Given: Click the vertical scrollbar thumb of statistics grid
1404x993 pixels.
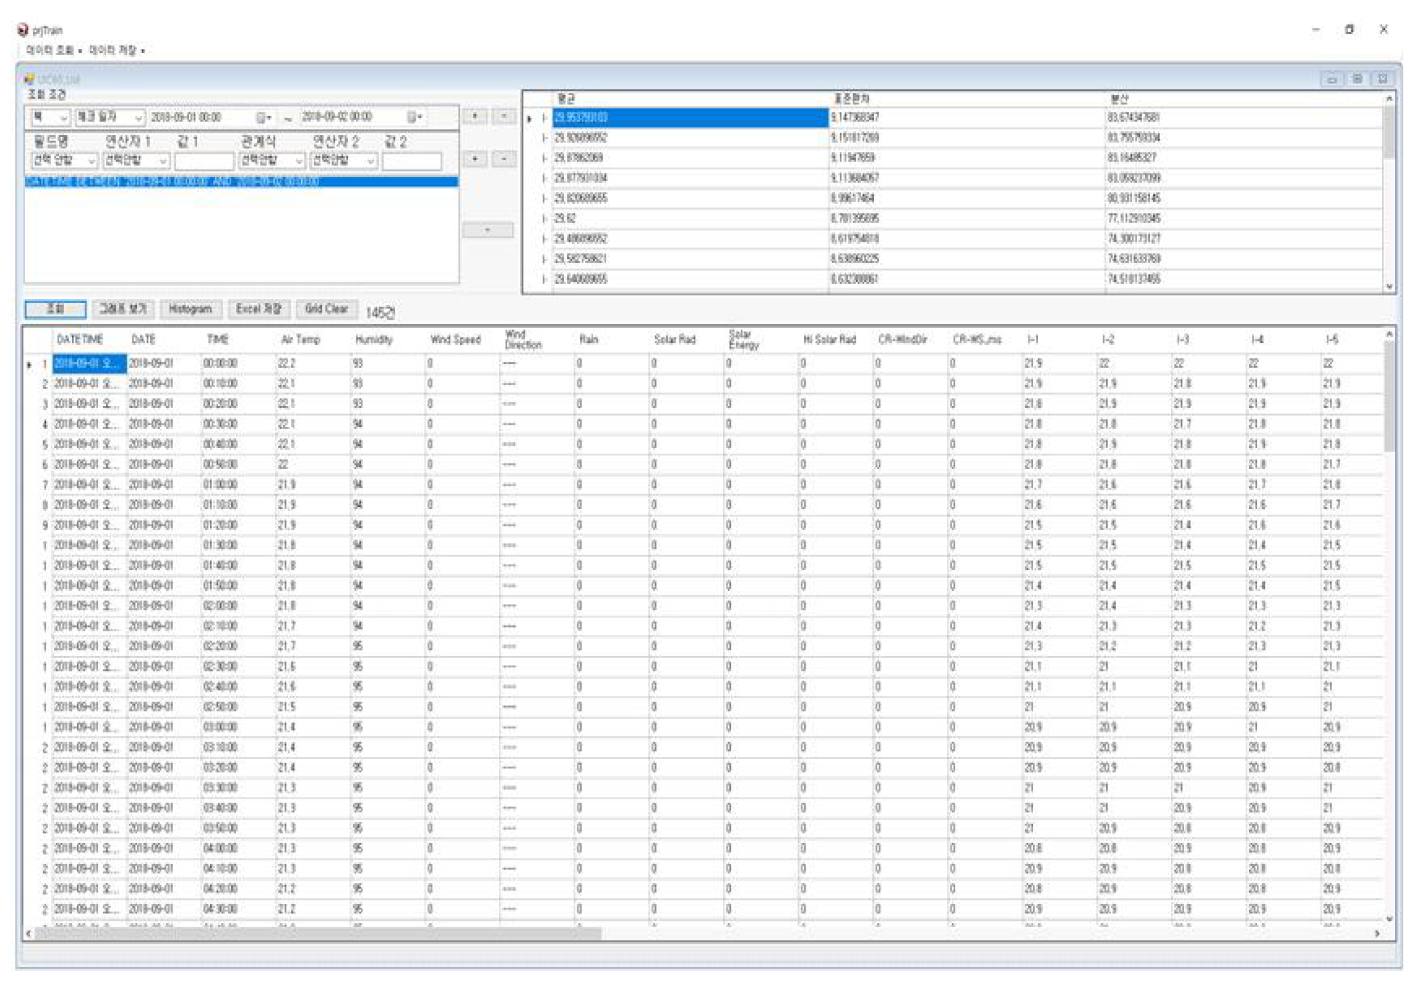Looking at the screenshot, I should pos(1389,132).
